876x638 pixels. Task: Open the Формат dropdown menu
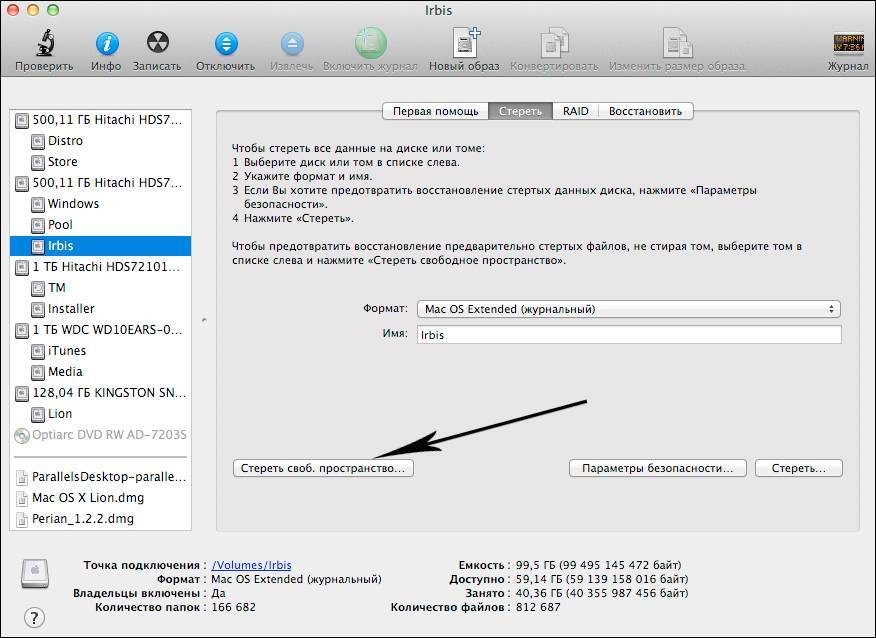click(629, 309)
